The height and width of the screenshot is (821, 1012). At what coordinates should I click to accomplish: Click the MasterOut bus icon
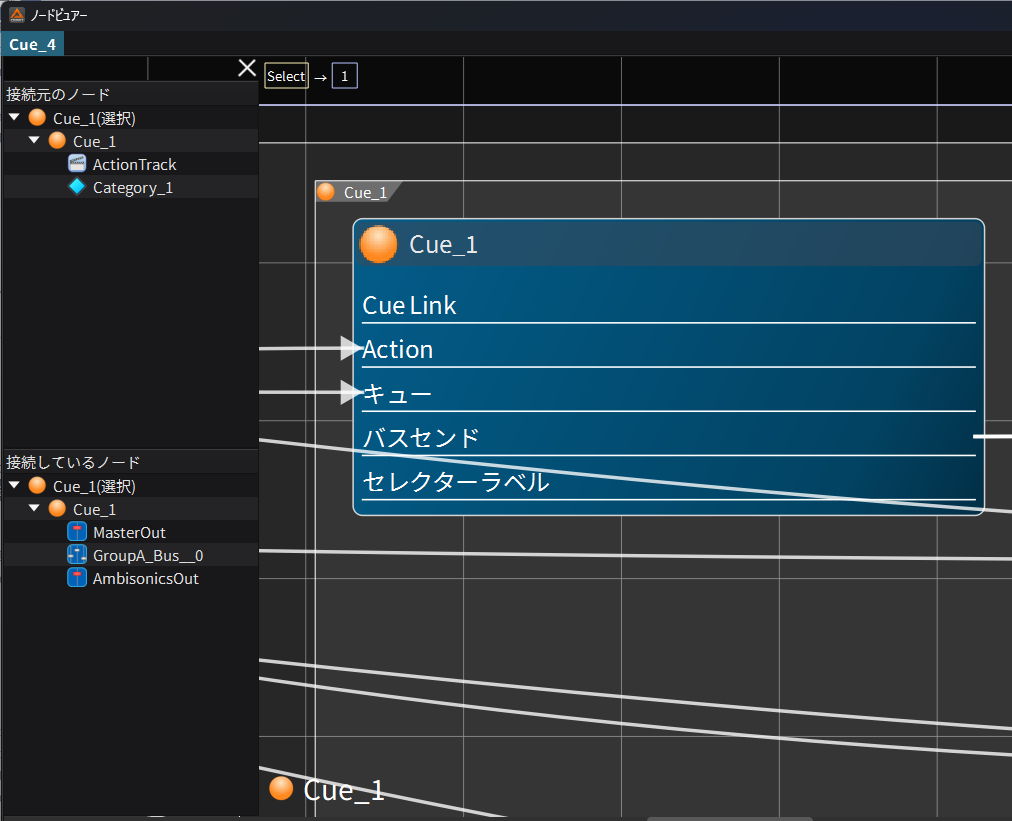(x=77, y=532)
